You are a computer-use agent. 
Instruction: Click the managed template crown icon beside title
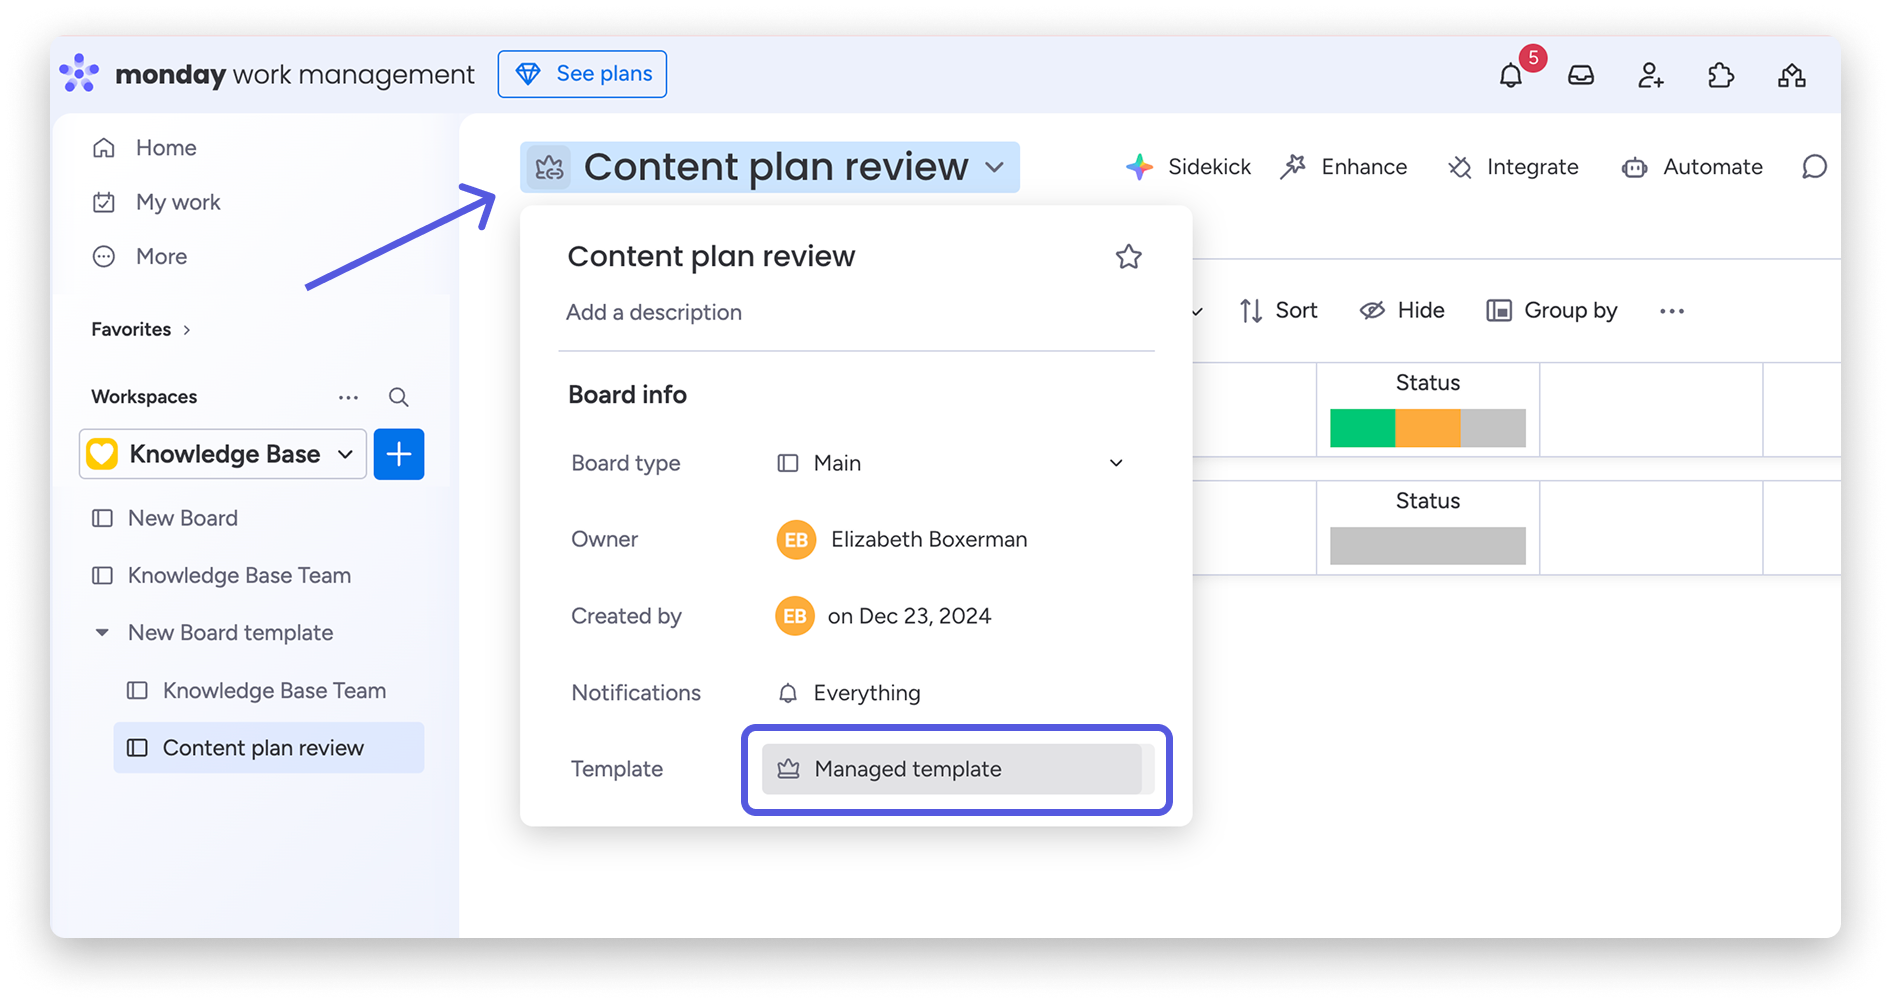pyautogui.click(x=549, y=167)
